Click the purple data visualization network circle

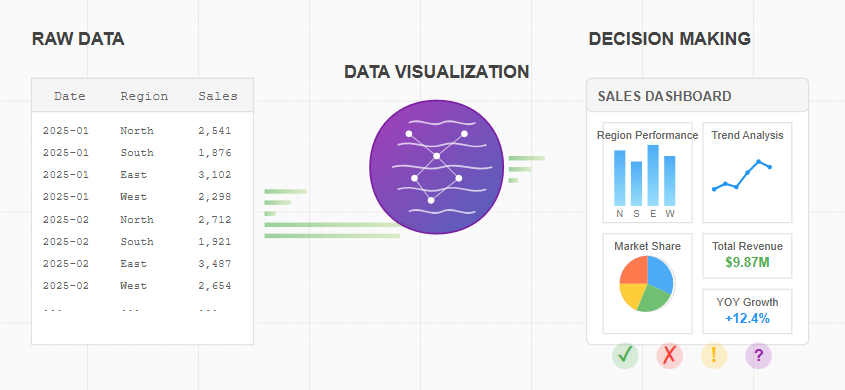[x=437, y=167]
